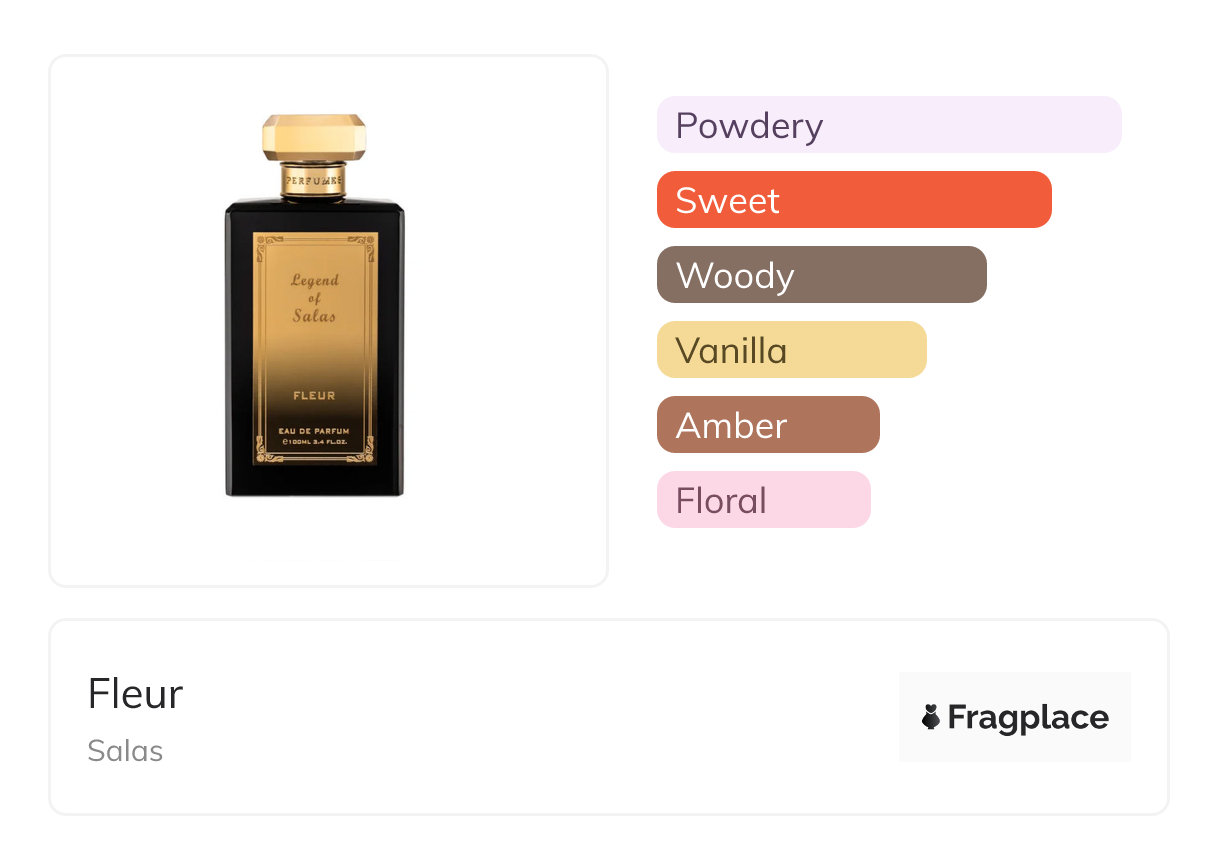Open the Salas brand name link

pyautogui.click(x=125, y=751)
